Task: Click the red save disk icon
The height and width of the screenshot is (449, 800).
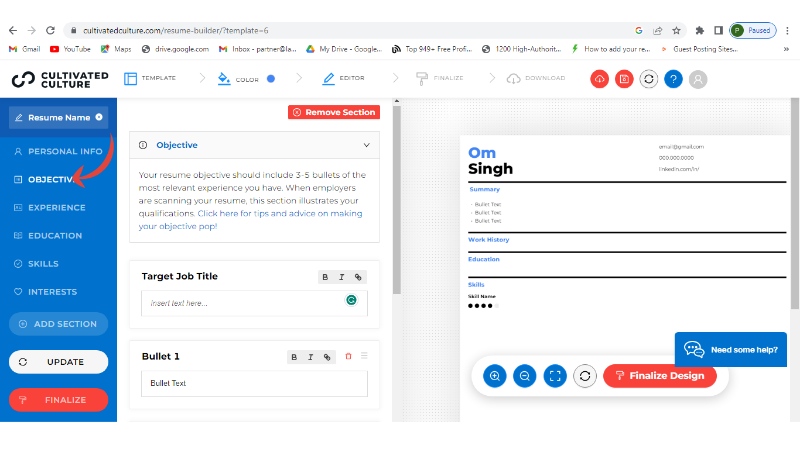Action: [x=624, y=78]
